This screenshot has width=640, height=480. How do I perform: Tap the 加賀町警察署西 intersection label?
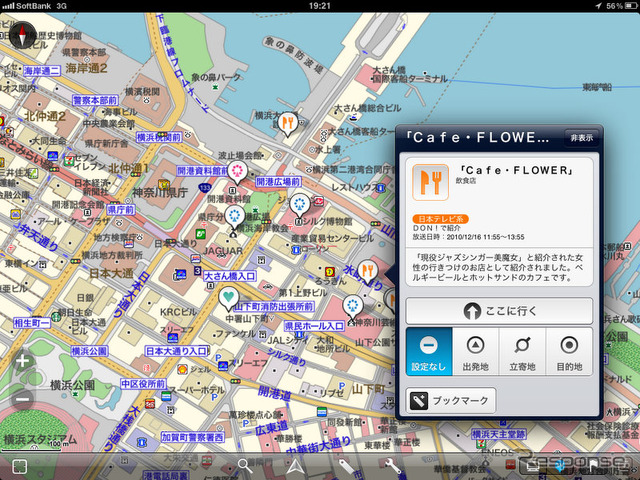pos(193,437)
